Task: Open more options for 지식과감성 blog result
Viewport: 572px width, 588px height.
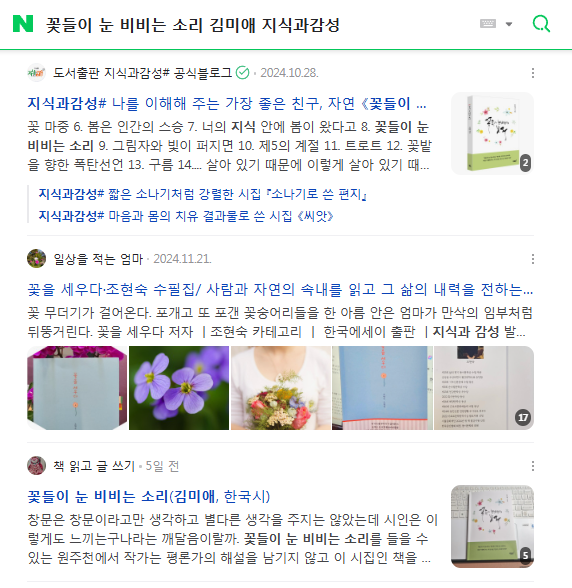Action: click(533, 73)
